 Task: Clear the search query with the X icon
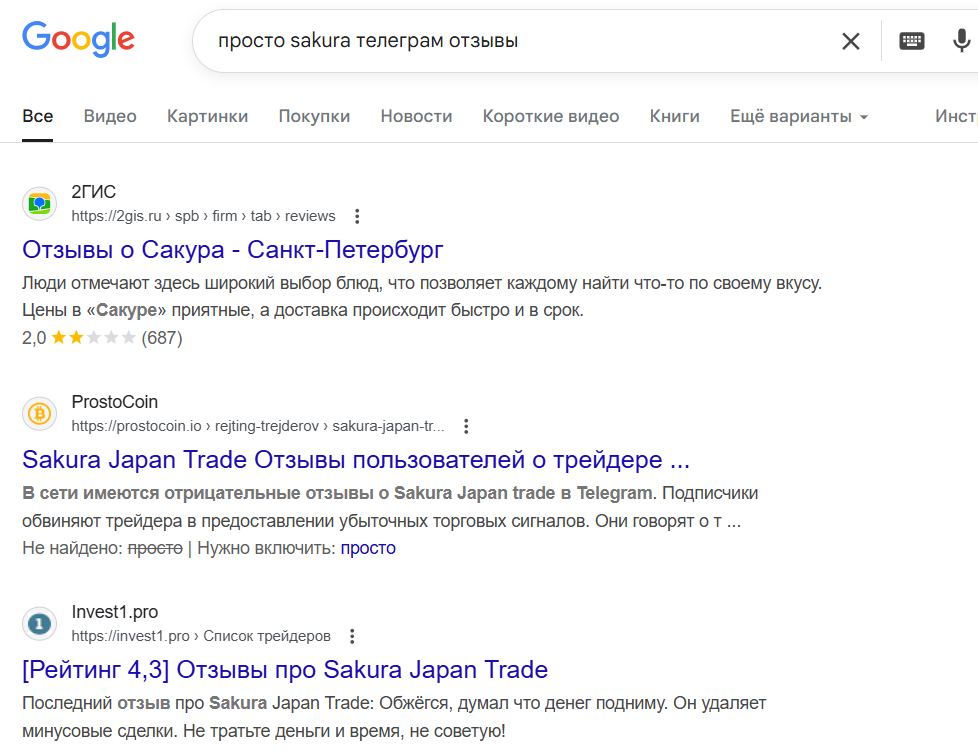(x=851, y=41)
